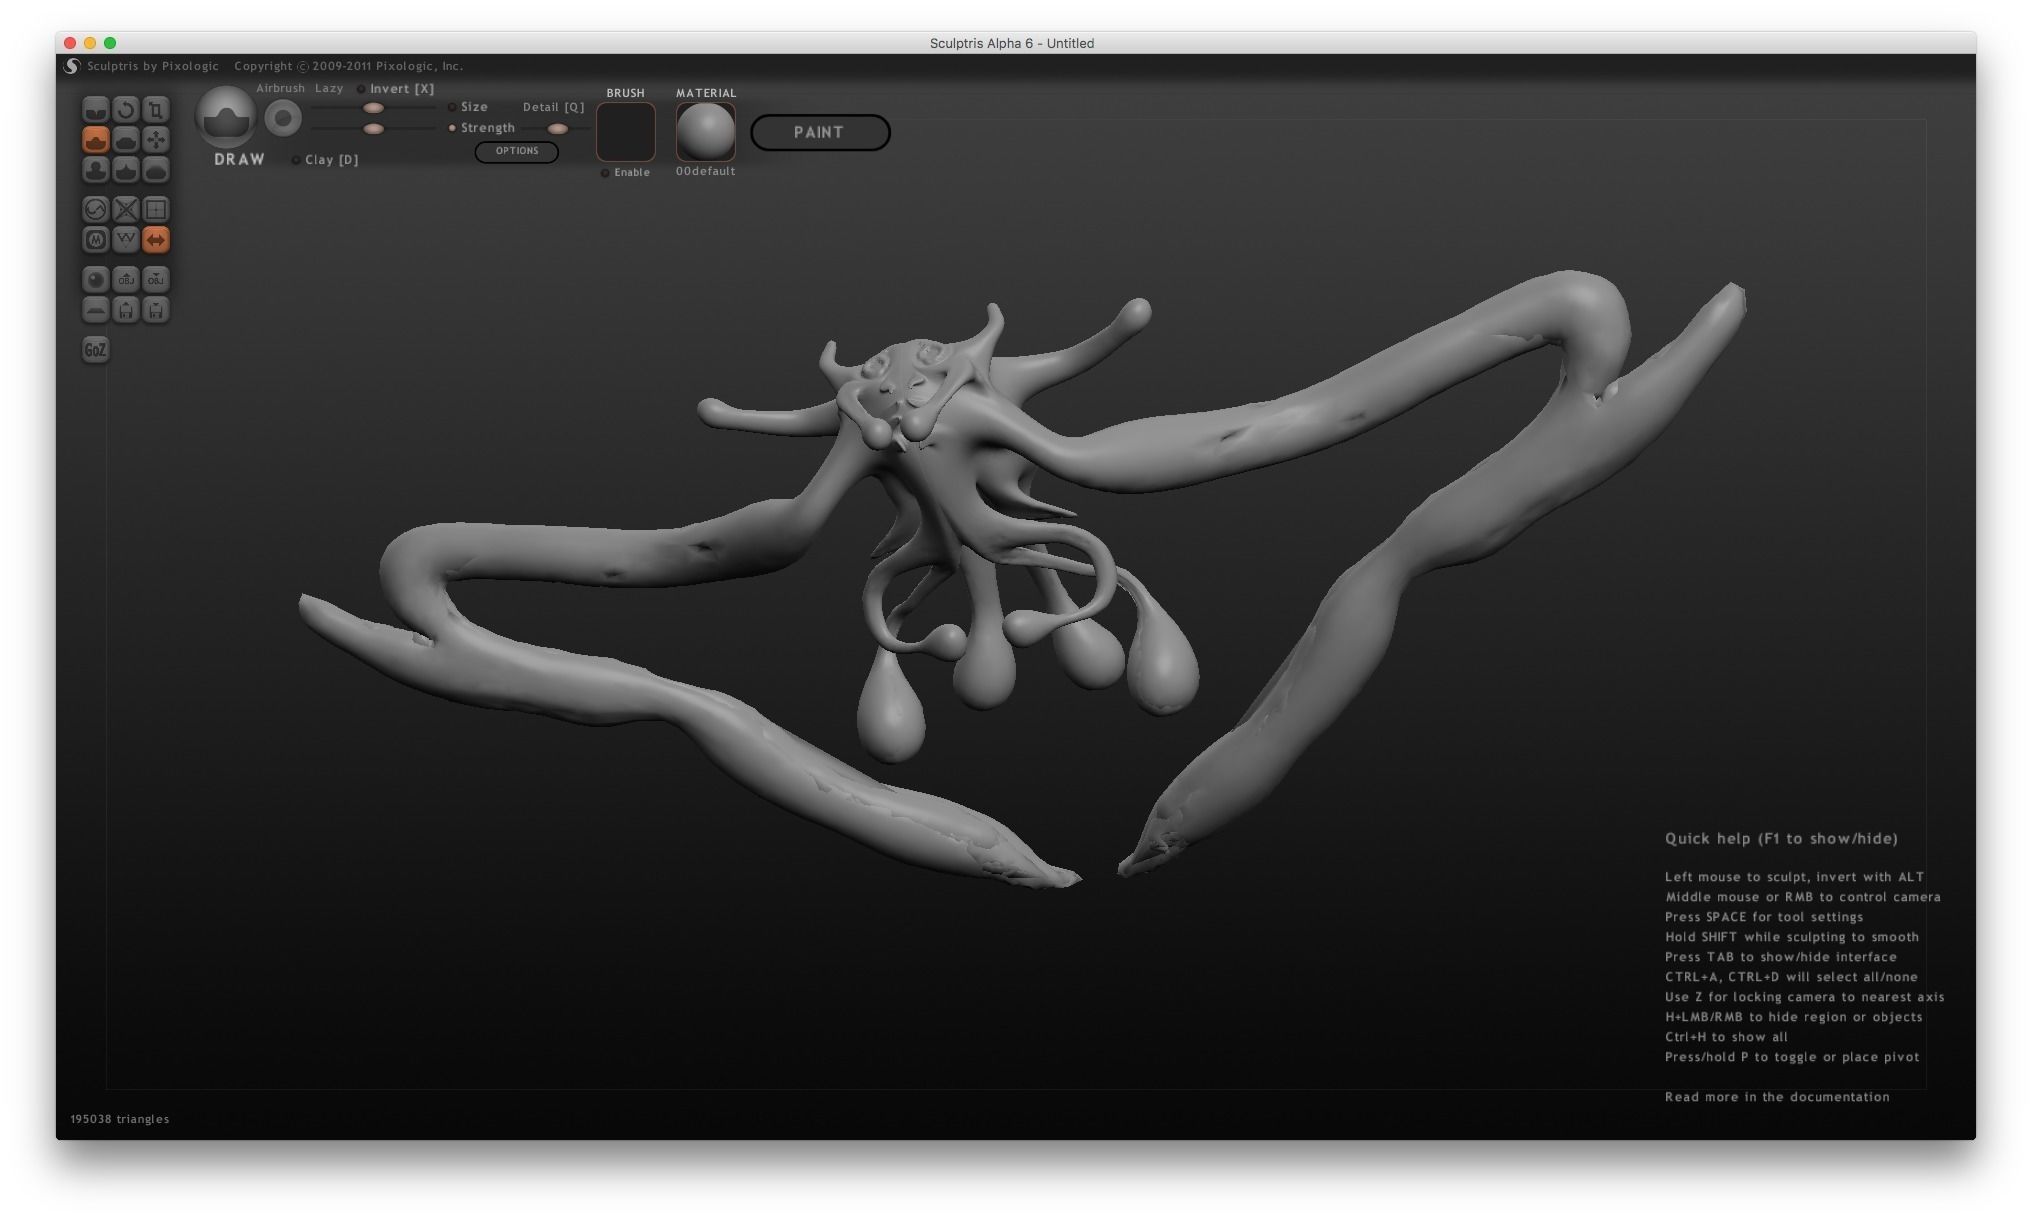Click the OBJ icon with upward arrow
2032x1220 pixels.
tap(125, 279)
